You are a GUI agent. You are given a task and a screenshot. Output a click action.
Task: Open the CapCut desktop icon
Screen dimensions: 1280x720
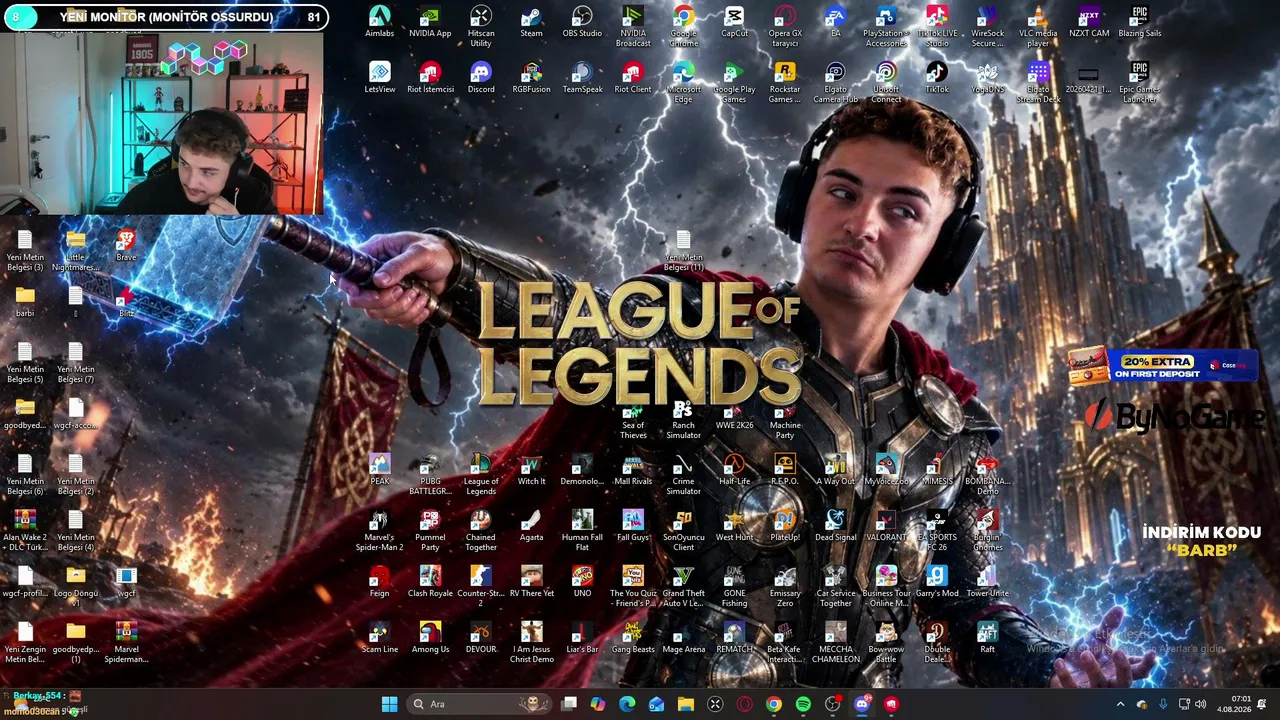(734, 22)
